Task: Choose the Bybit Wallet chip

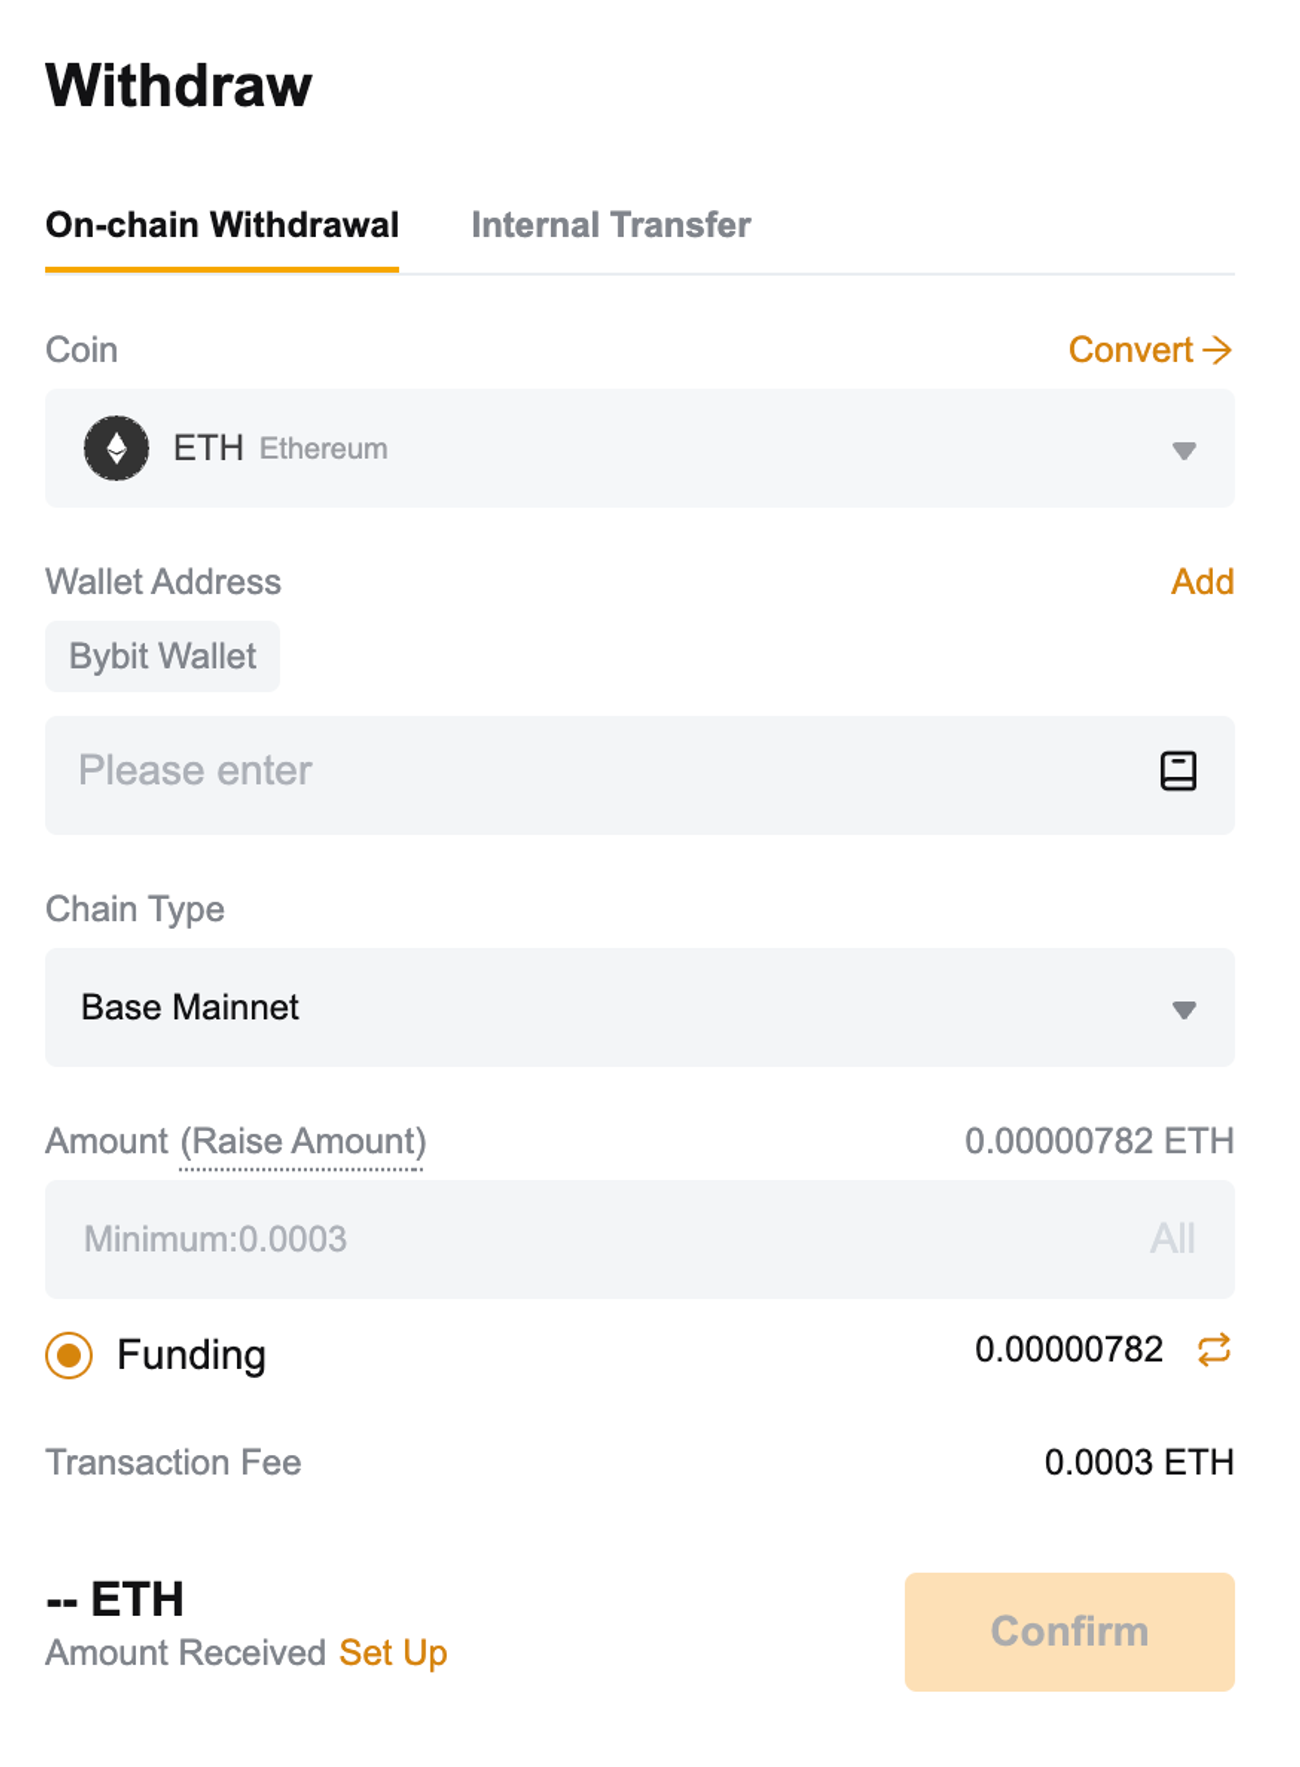Action: point(162,656)
